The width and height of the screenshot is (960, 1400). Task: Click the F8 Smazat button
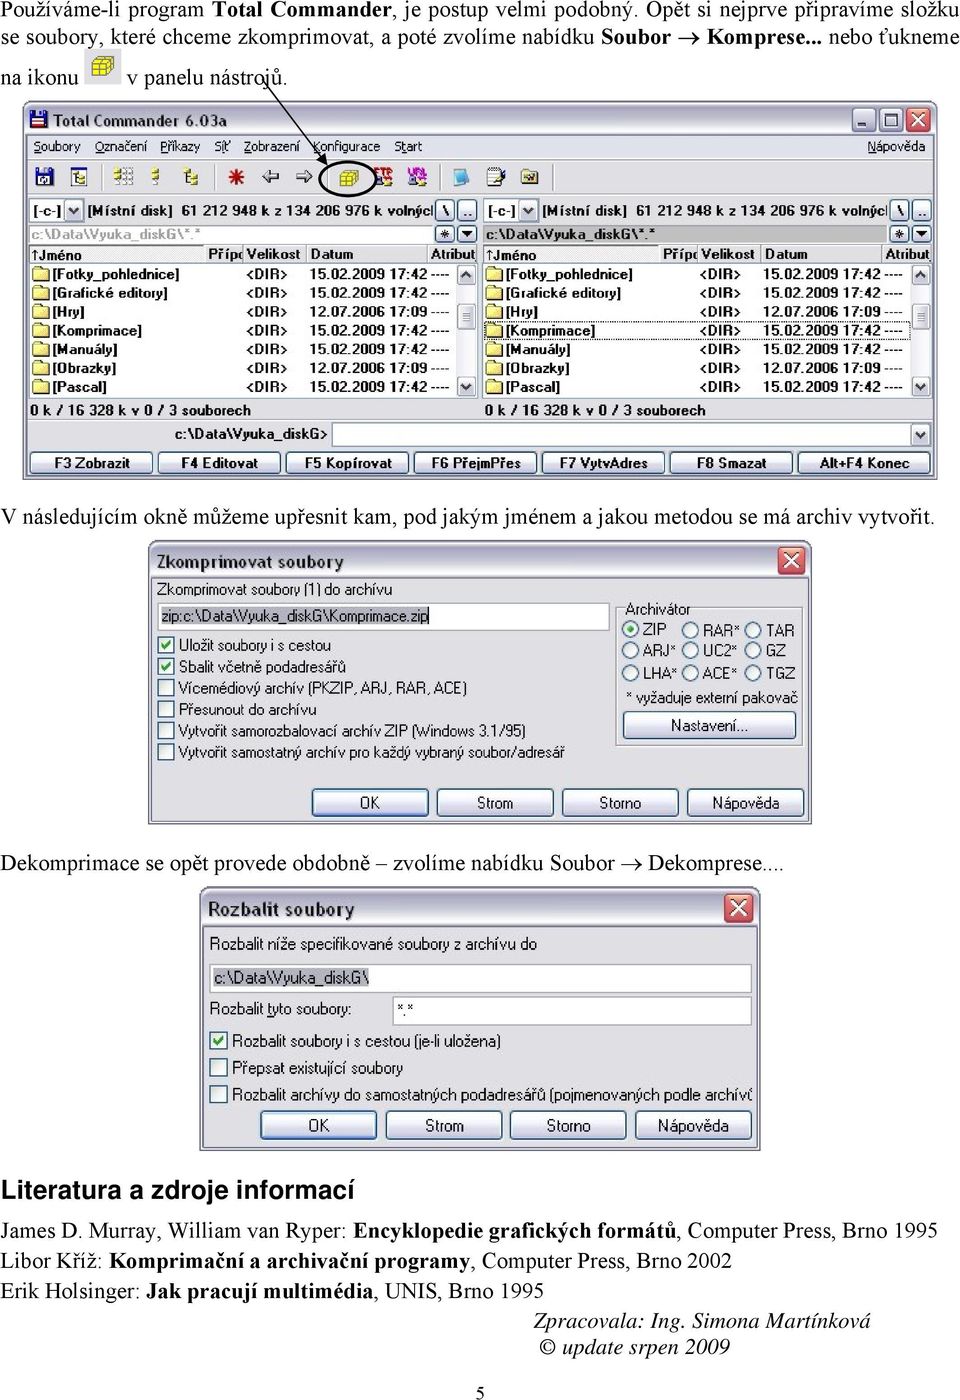[x=731, y=463]
